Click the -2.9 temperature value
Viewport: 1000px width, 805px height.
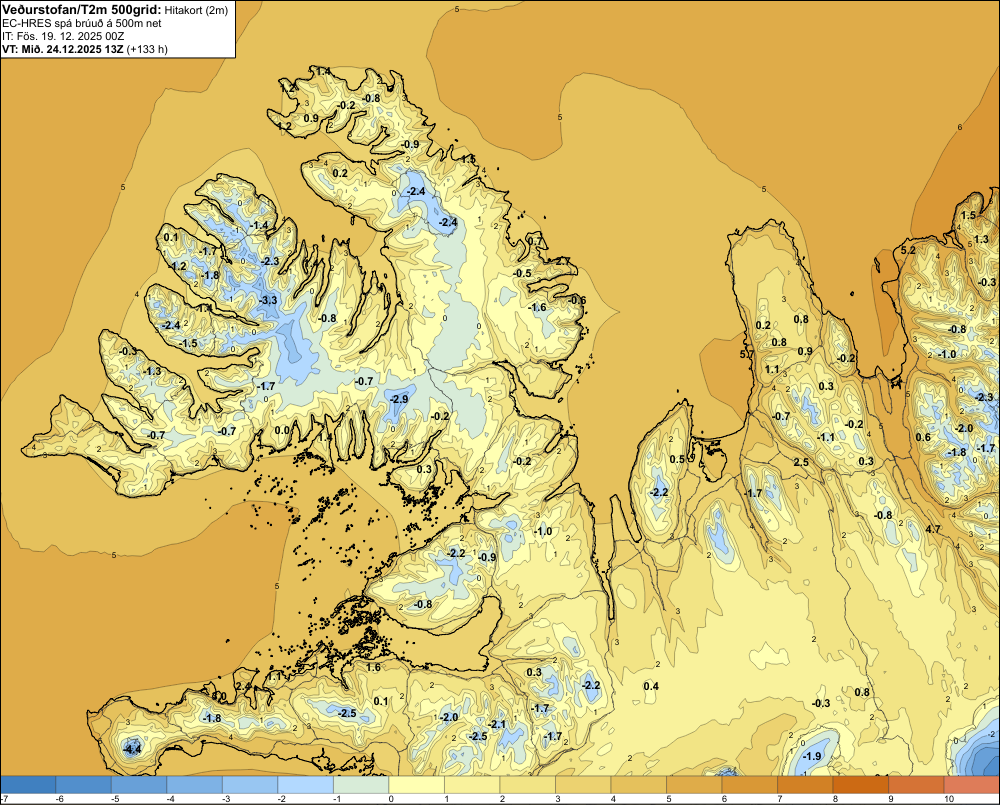click(399, 399)
